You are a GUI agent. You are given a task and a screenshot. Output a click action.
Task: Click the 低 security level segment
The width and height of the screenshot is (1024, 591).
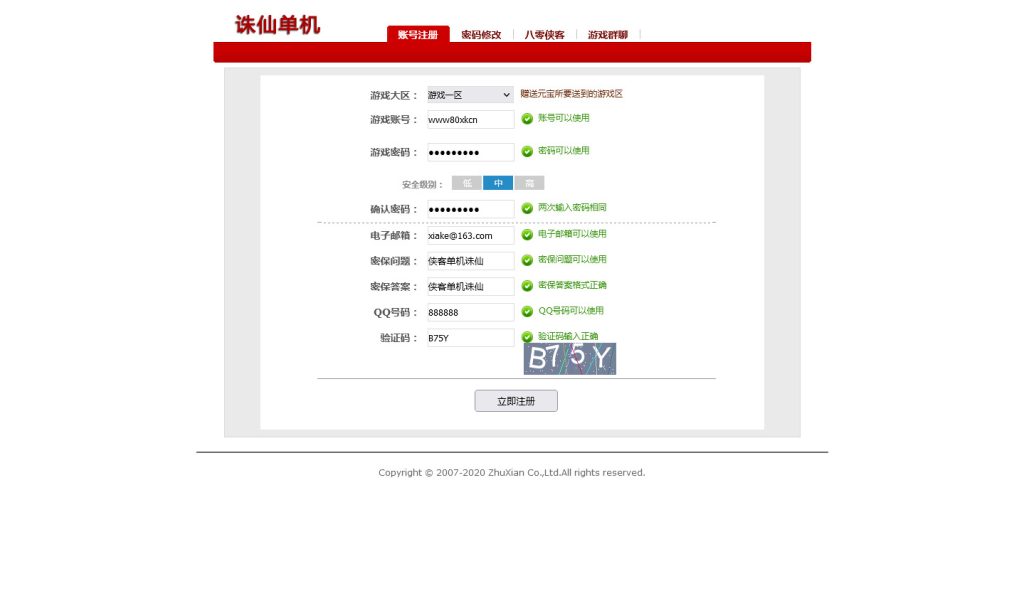click(466, 183)
